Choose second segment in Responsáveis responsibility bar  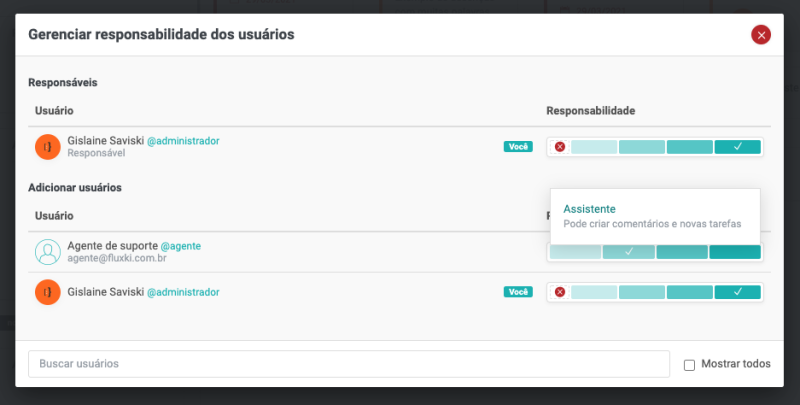(x=642, y=147)
